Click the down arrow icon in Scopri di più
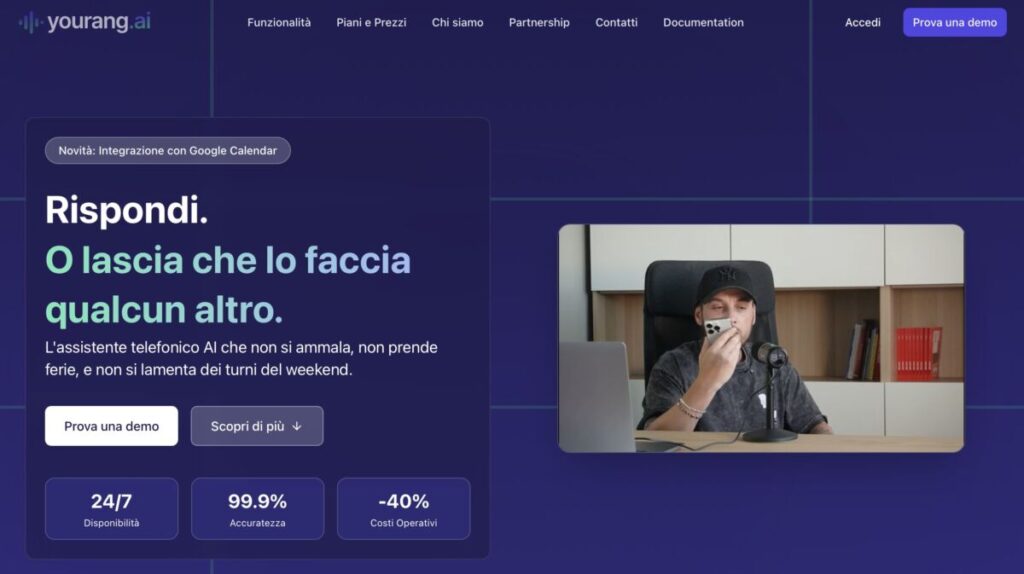 click(296, 426)
